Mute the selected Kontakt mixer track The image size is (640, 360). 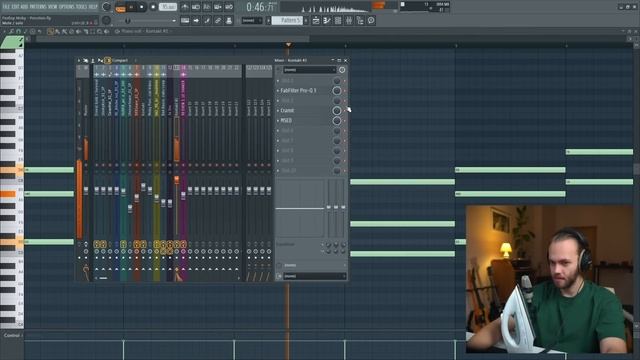[177, 165]
